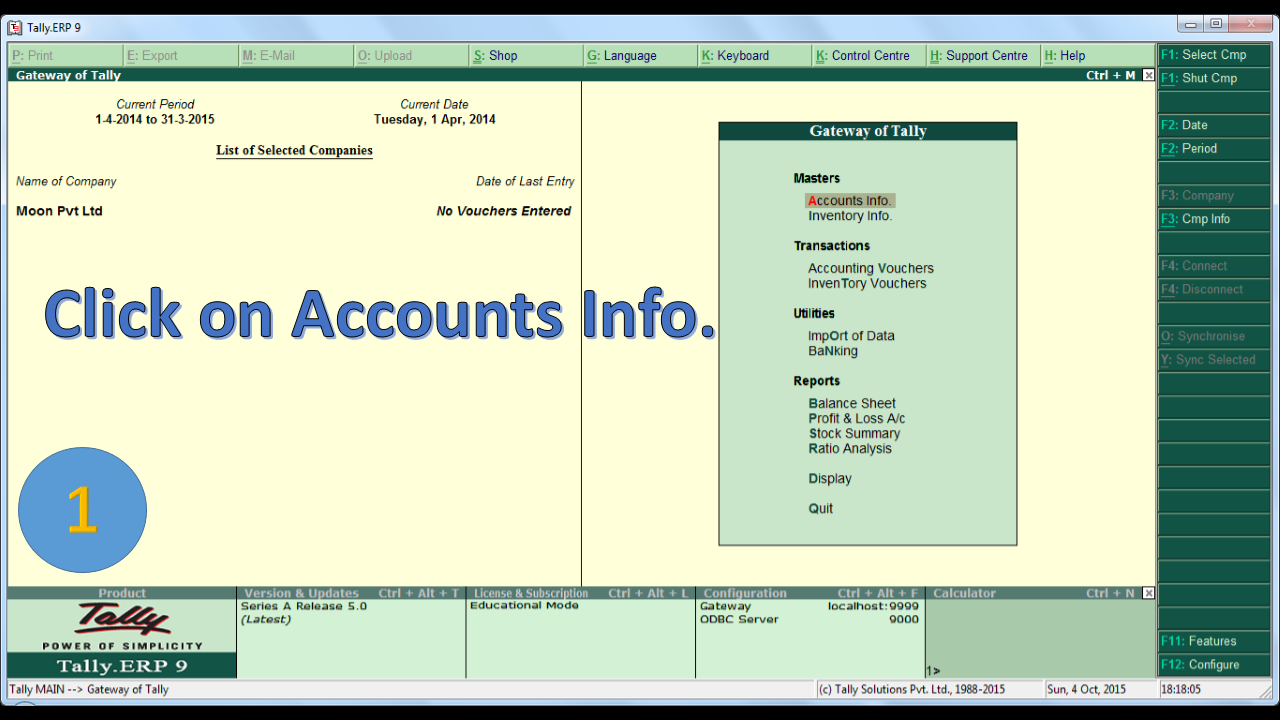Click current date Tuesday, 1 Apr, 2014
The width and height of the screenshot is (1280, 720).
(x=435, y=119)
